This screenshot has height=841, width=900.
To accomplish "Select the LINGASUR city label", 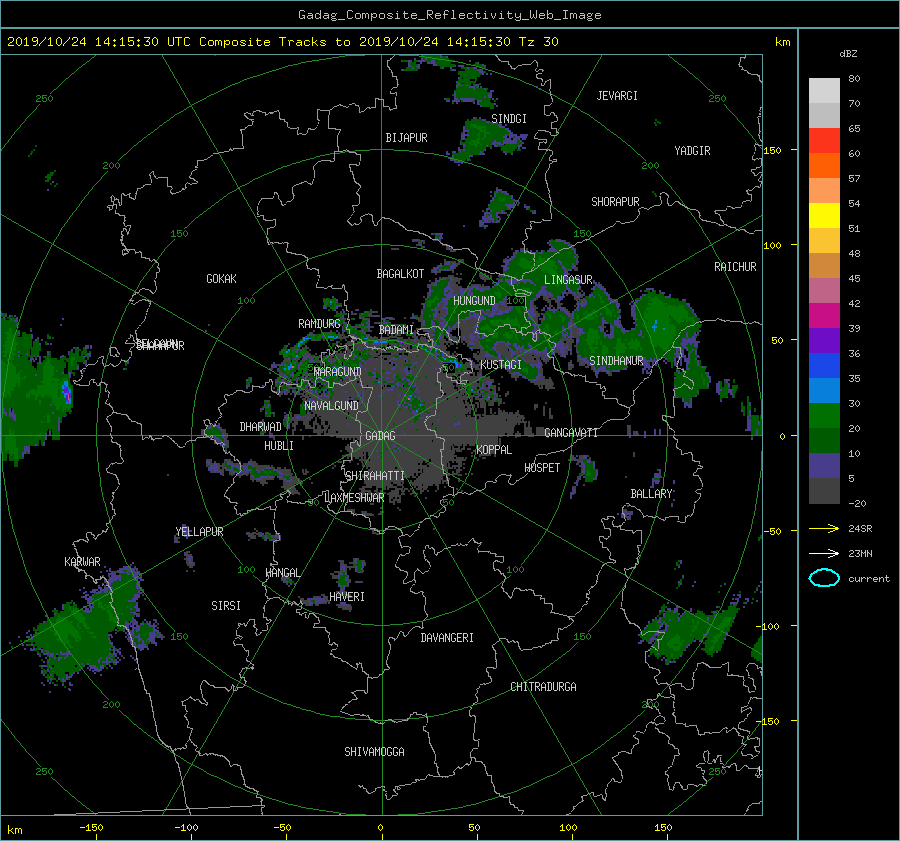I will pos(568,280).
